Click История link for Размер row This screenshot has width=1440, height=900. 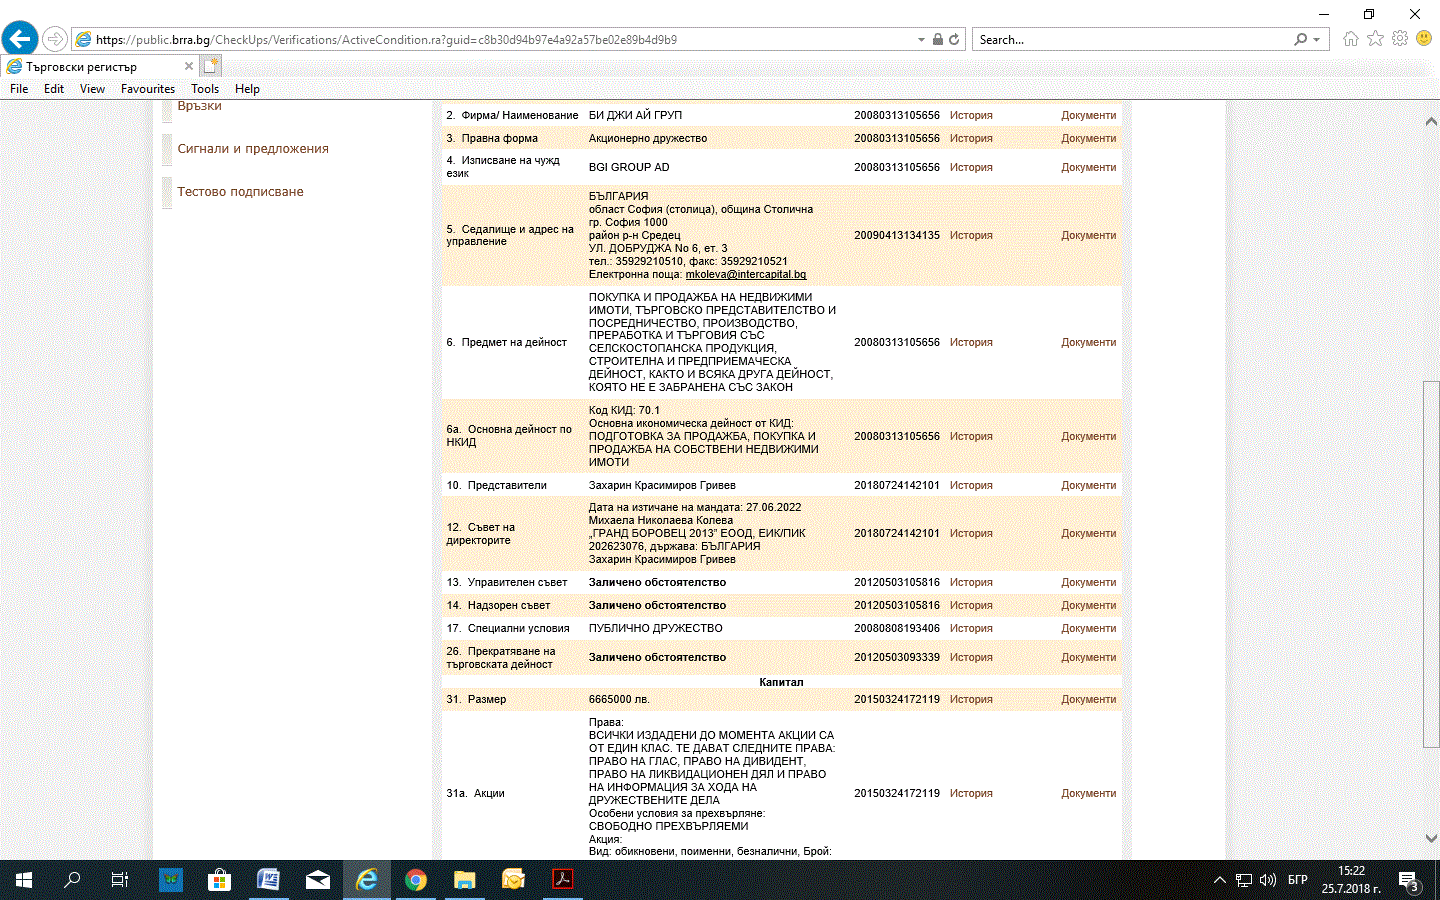971,699
